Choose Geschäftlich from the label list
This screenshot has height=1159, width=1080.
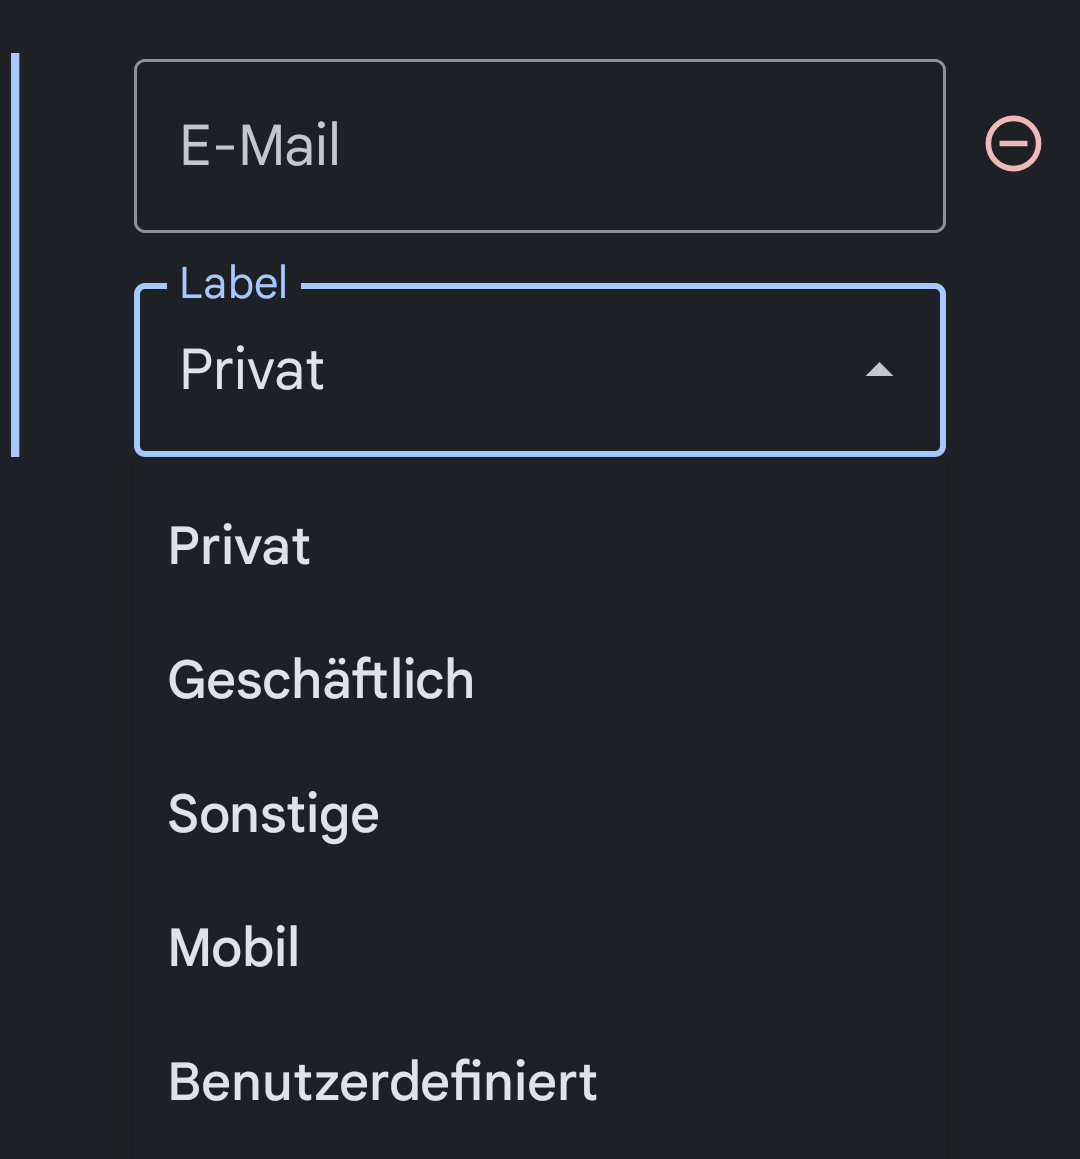pyautogui.click(x=321, y=680)
